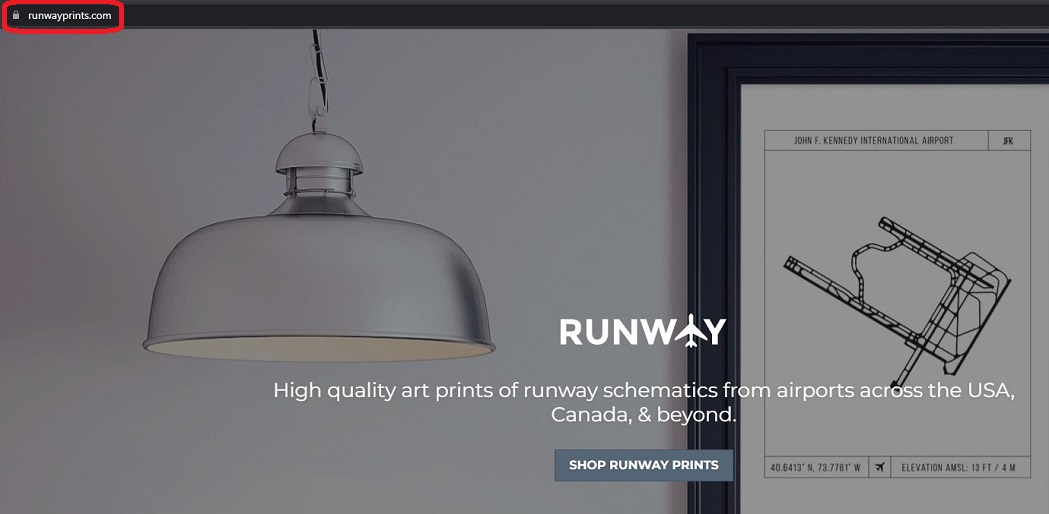The width and height of the screenshot is (1049, 514).
Task: Click the padlock icon beside the URL
Action: (x=16, y=15)
